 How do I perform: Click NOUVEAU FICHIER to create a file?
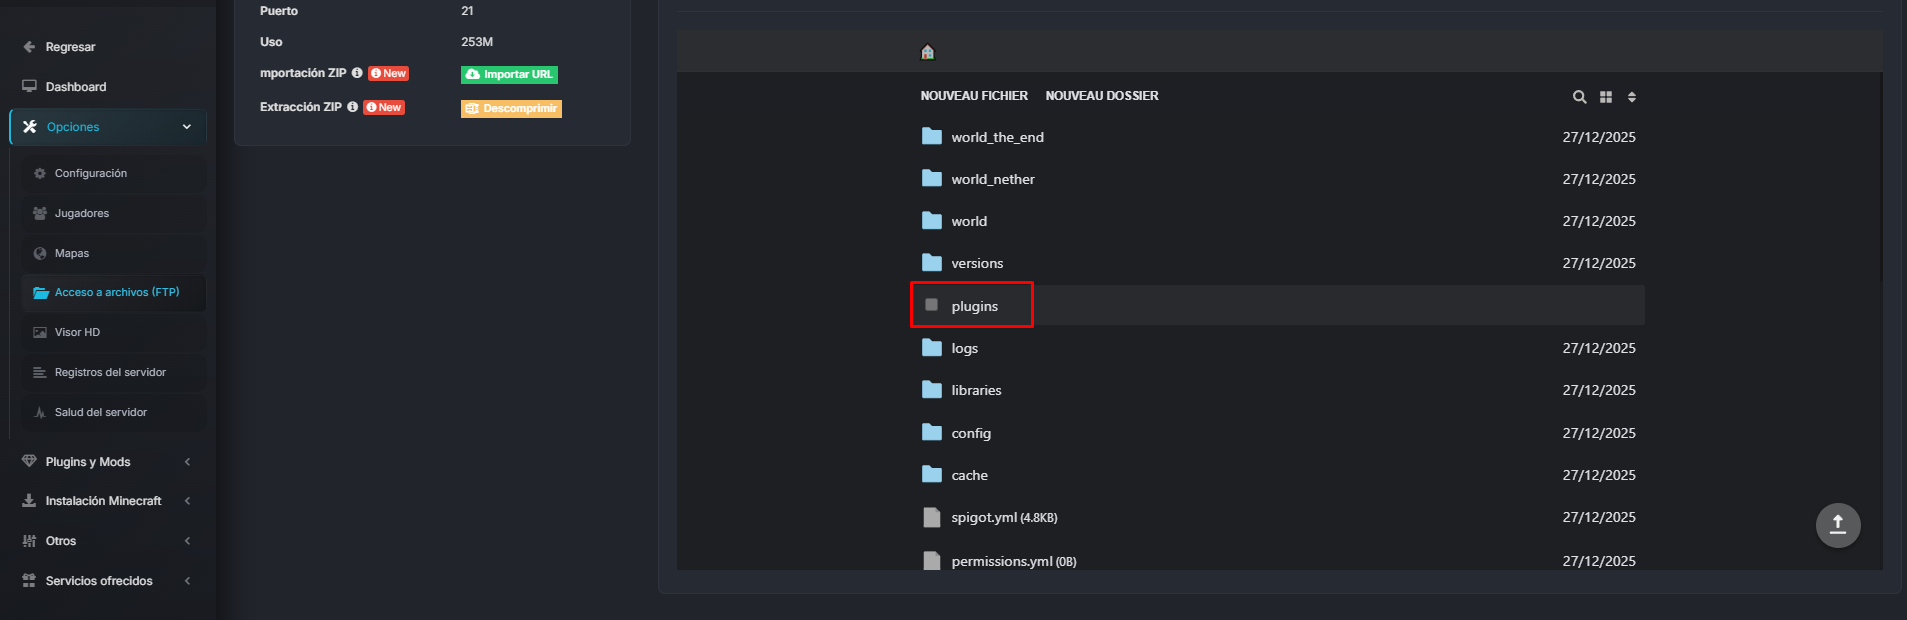(973, 96)
